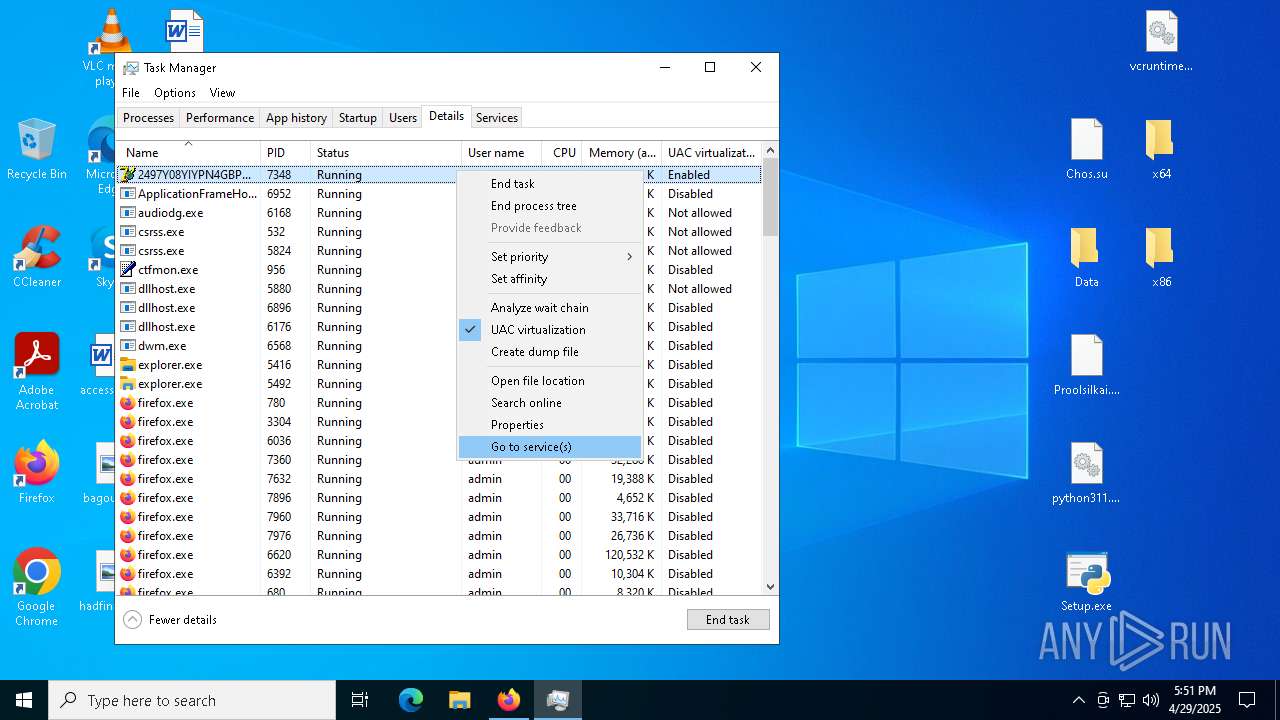The height and width of the screenshot is (720, 1280).
Task: Click the End task button
Action: [x=728, y=620]
